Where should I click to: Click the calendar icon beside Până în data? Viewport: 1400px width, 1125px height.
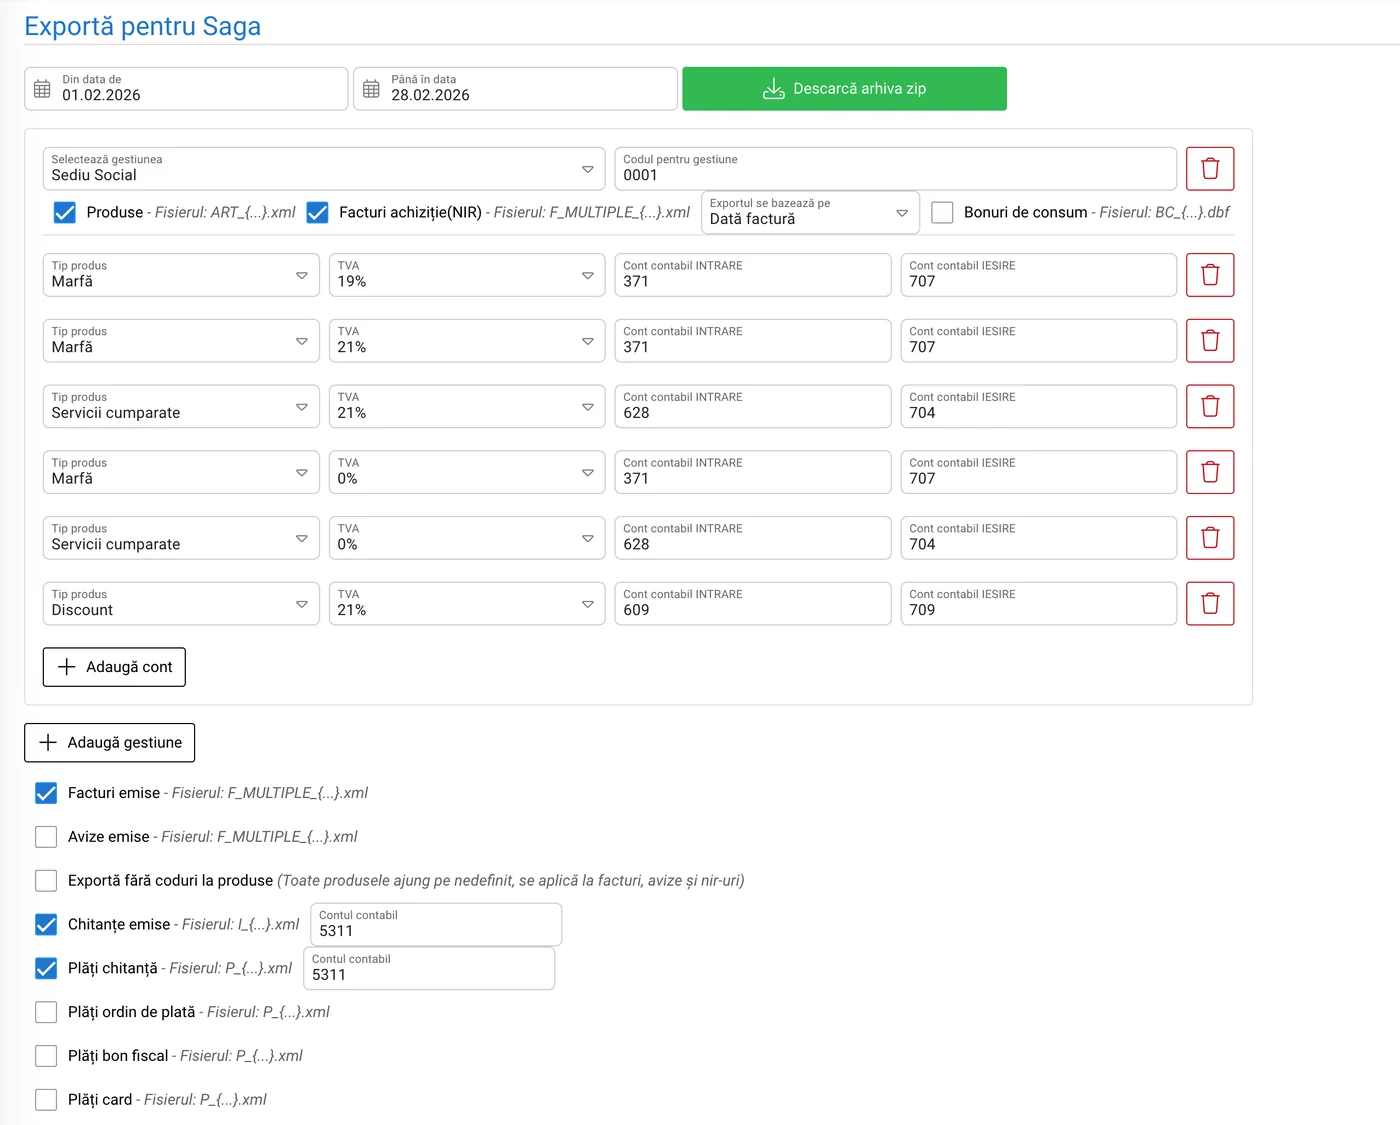371,89
